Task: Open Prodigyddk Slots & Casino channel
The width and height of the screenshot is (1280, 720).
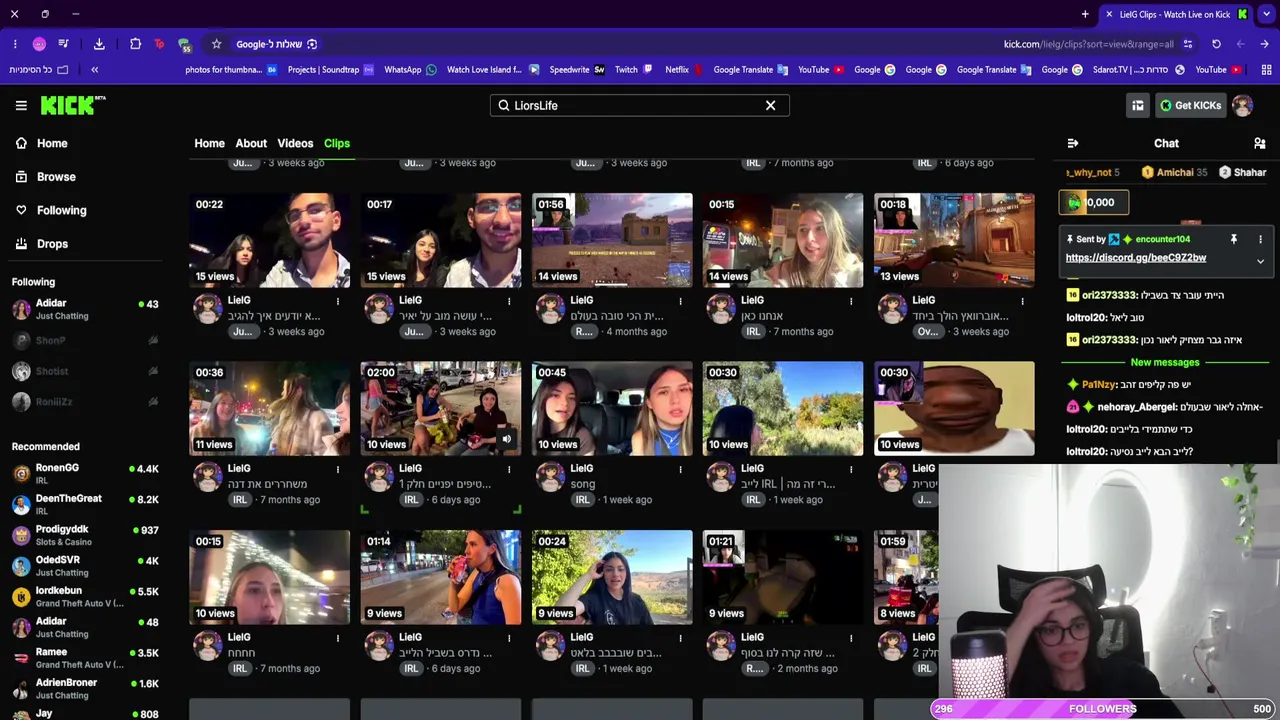Action: tap(85, 535)
